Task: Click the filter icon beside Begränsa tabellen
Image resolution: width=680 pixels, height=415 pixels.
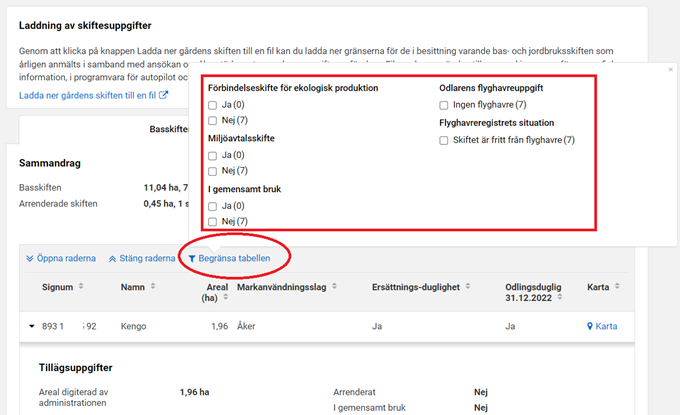Action: click(x=192, y=258)
